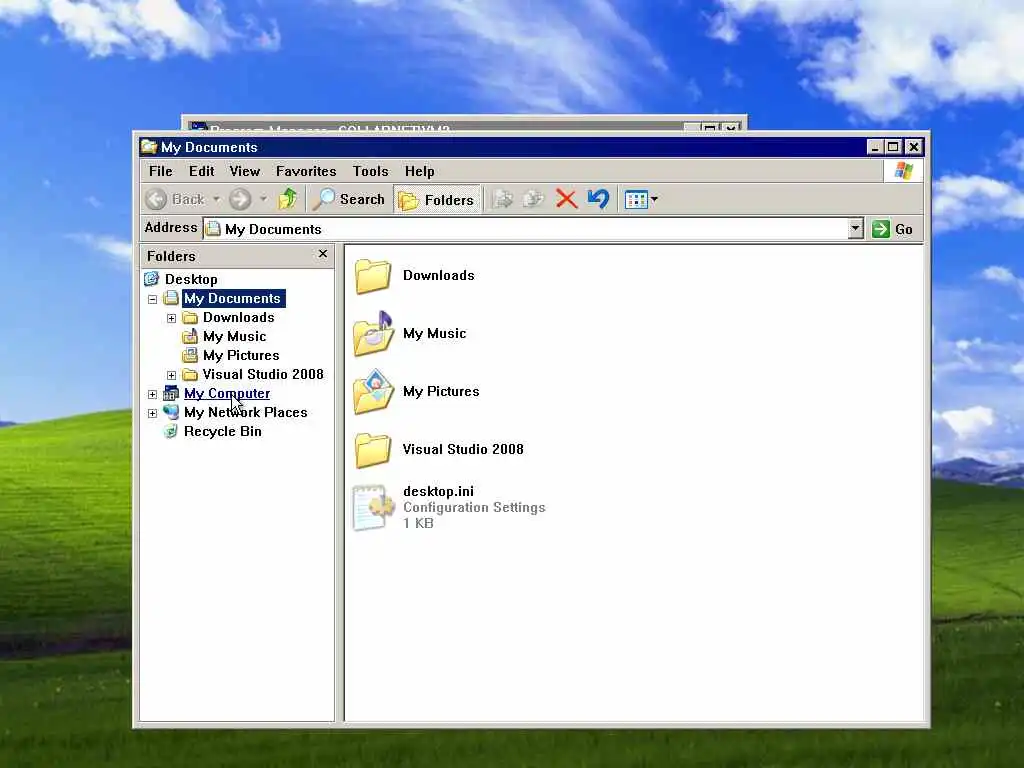Click the Forward arrow toolbar button
The image size is (1024, 768).
(x=240, y=199)
